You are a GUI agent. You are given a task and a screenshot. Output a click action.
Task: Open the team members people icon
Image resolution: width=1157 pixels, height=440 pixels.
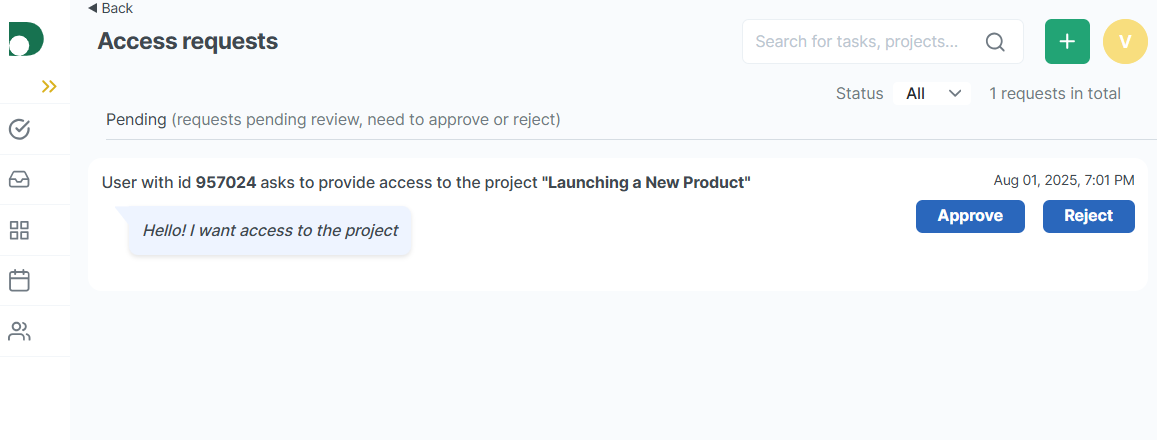tap(19, 332)
